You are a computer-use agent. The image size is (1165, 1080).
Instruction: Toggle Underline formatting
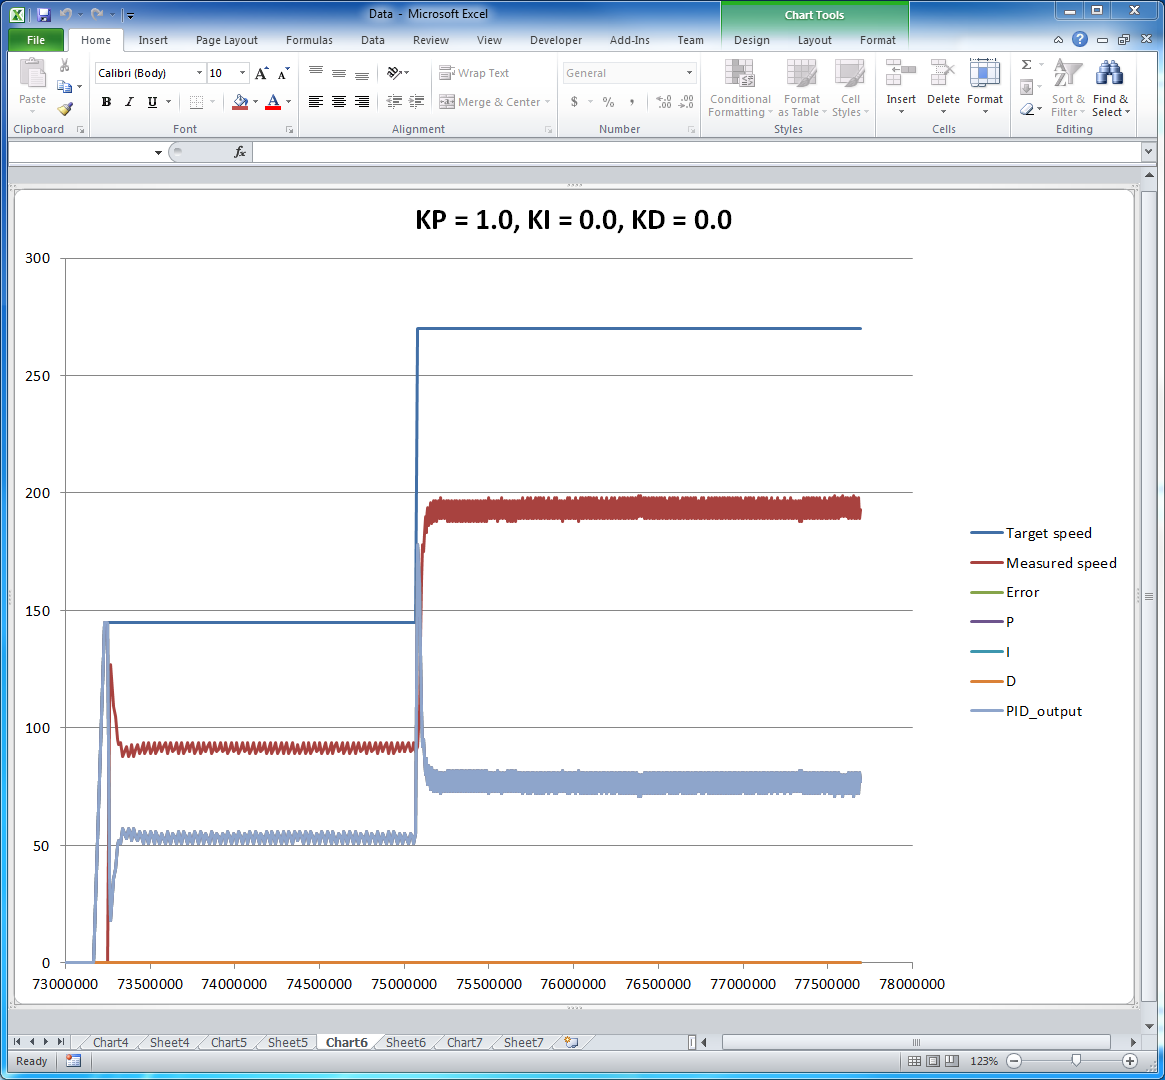pyautogui.click(x=152, y=102)
